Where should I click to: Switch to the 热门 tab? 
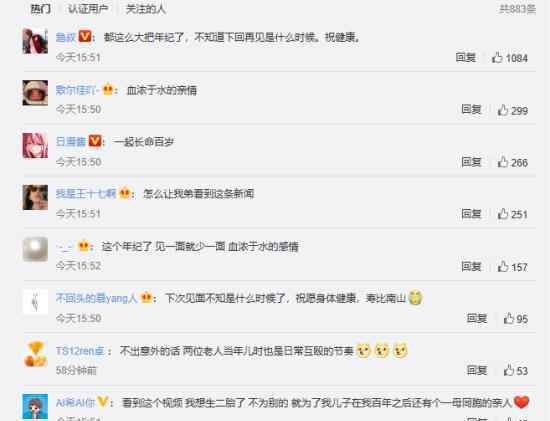point(41,9)
